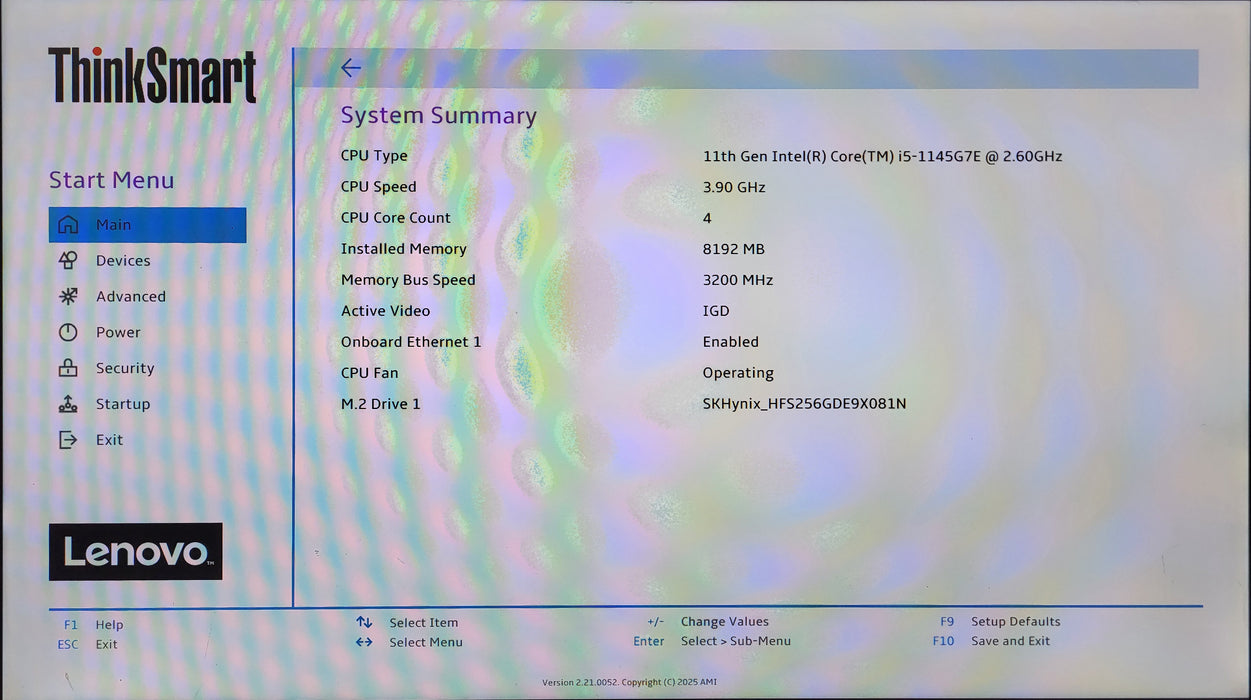The width and height of the screenshot is (1251, 700).
Task: Click the Start Menu heading
Action: pyautogui.click(x=111, y=180)
